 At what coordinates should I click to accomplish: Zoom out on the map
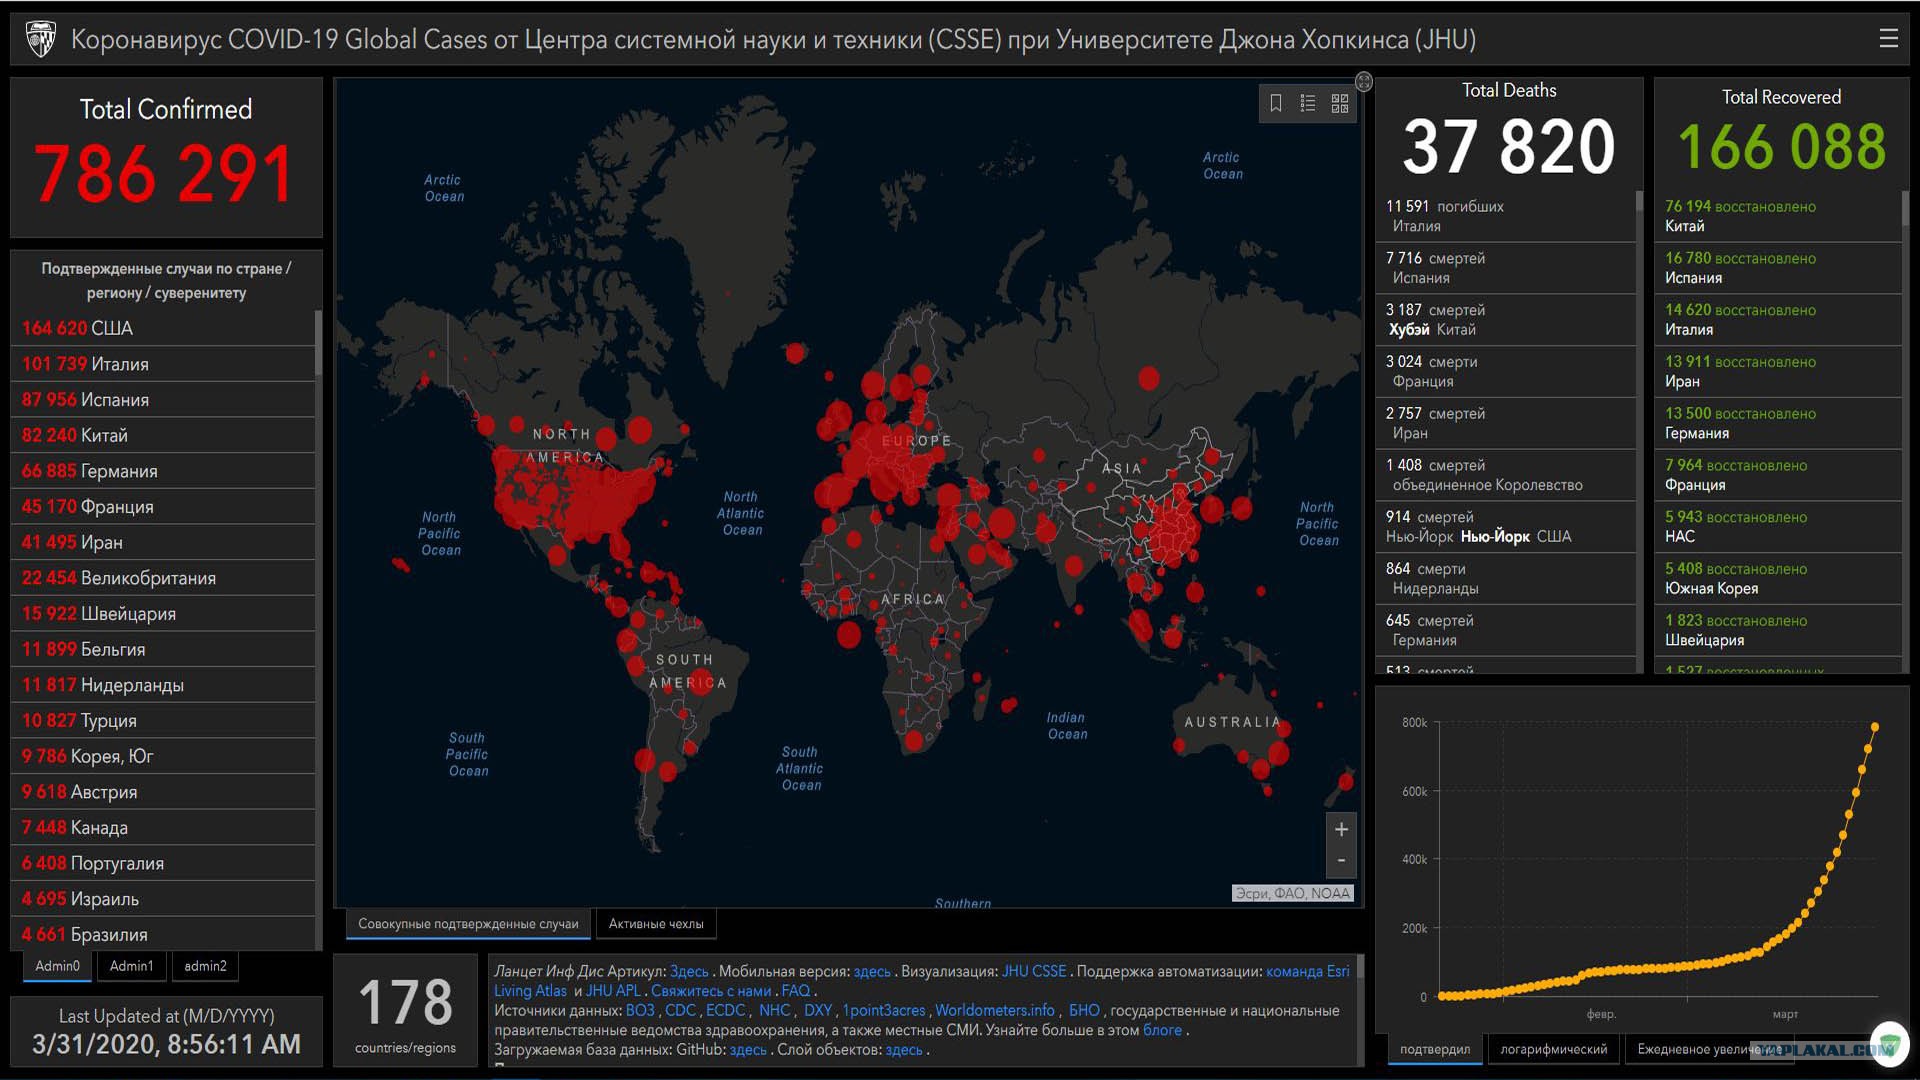(1341, 861)
